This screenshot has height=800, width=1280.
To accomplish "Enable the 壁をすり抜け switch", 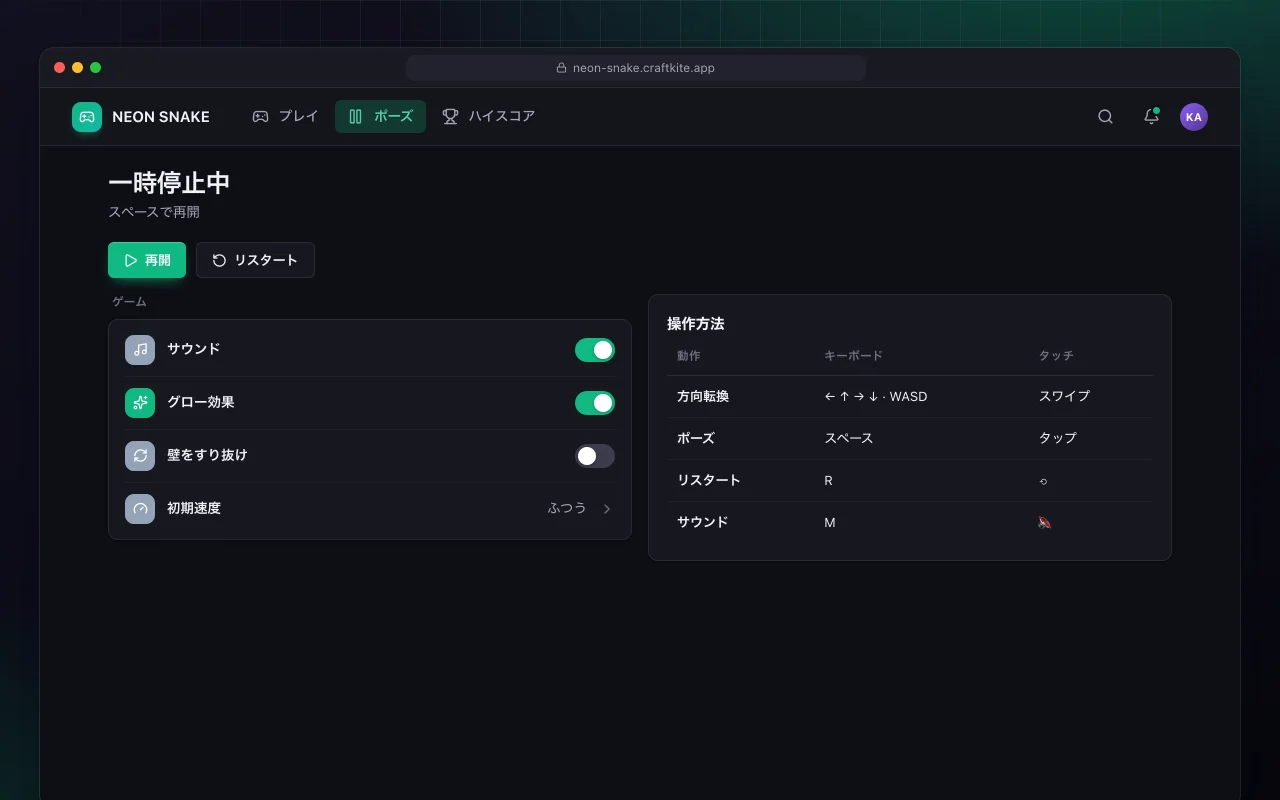I will click(595, 456).
